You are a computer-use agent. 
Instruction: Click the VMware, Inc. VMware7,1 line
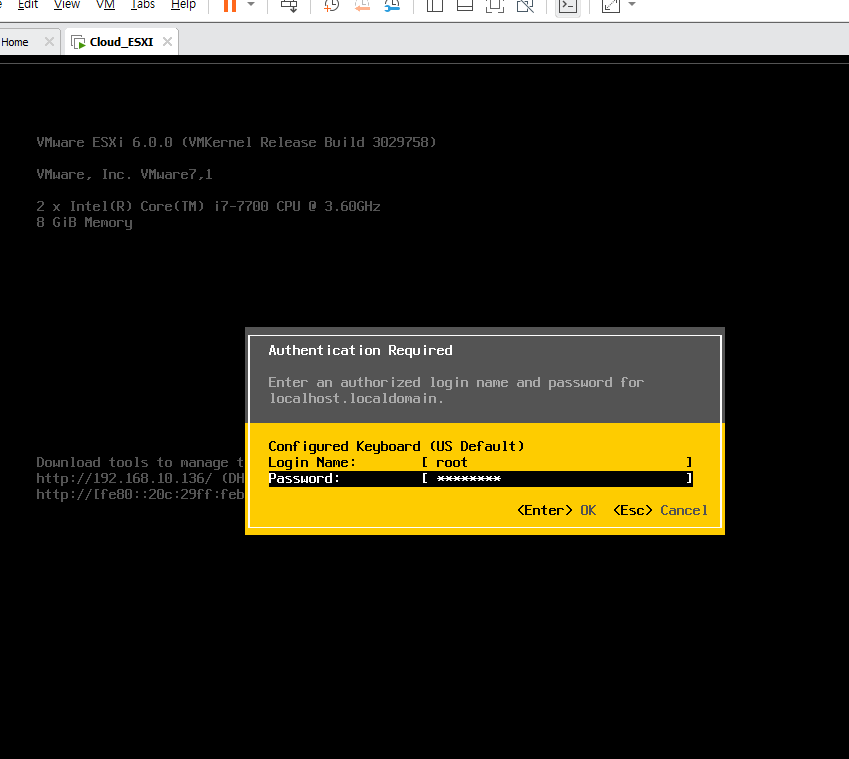(x=125, y=174)
